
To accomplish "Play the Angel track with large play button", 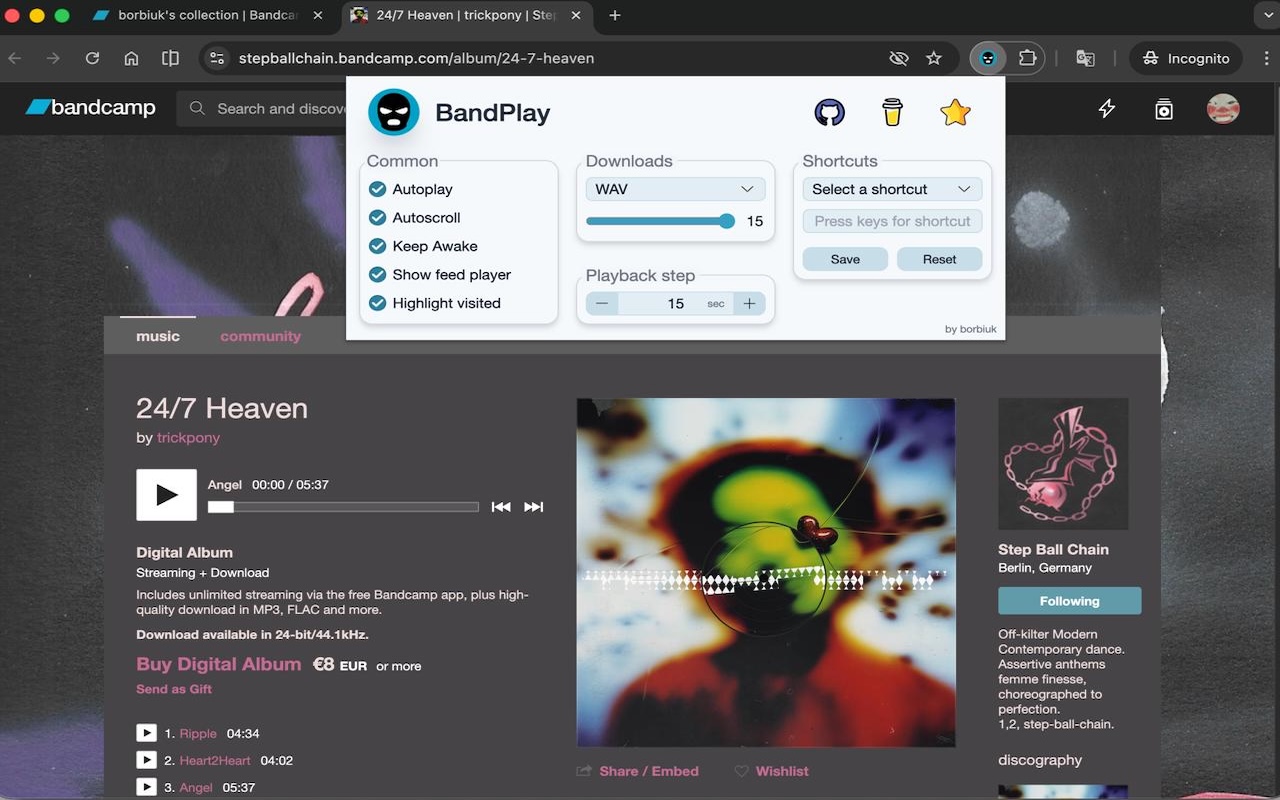I will [166, 494].
